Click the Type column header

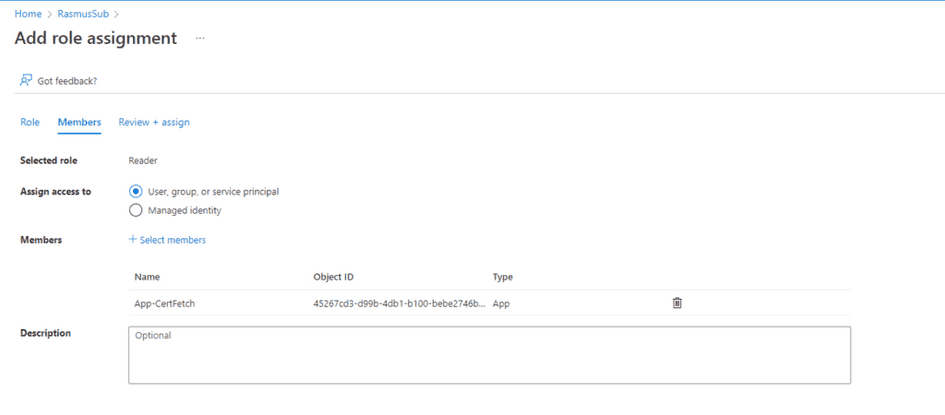click(503, 277)
